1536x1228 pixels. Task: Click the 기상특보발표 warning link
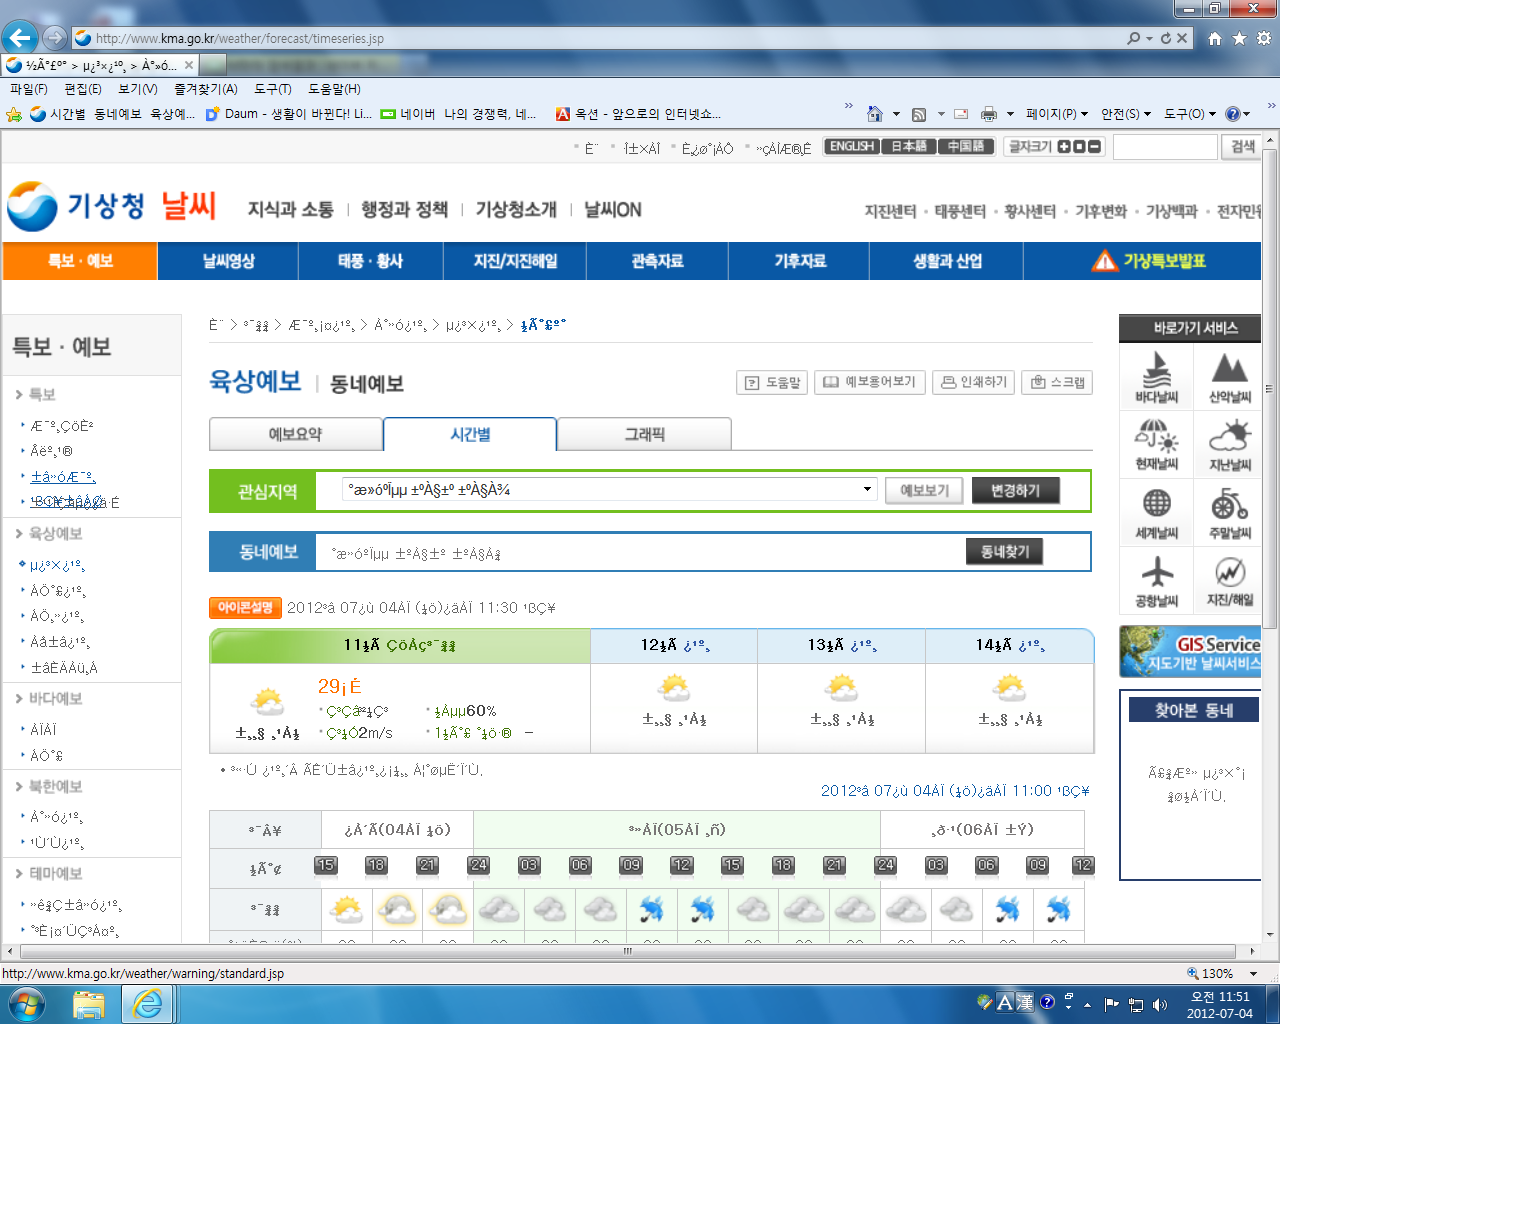(1150, 261)
